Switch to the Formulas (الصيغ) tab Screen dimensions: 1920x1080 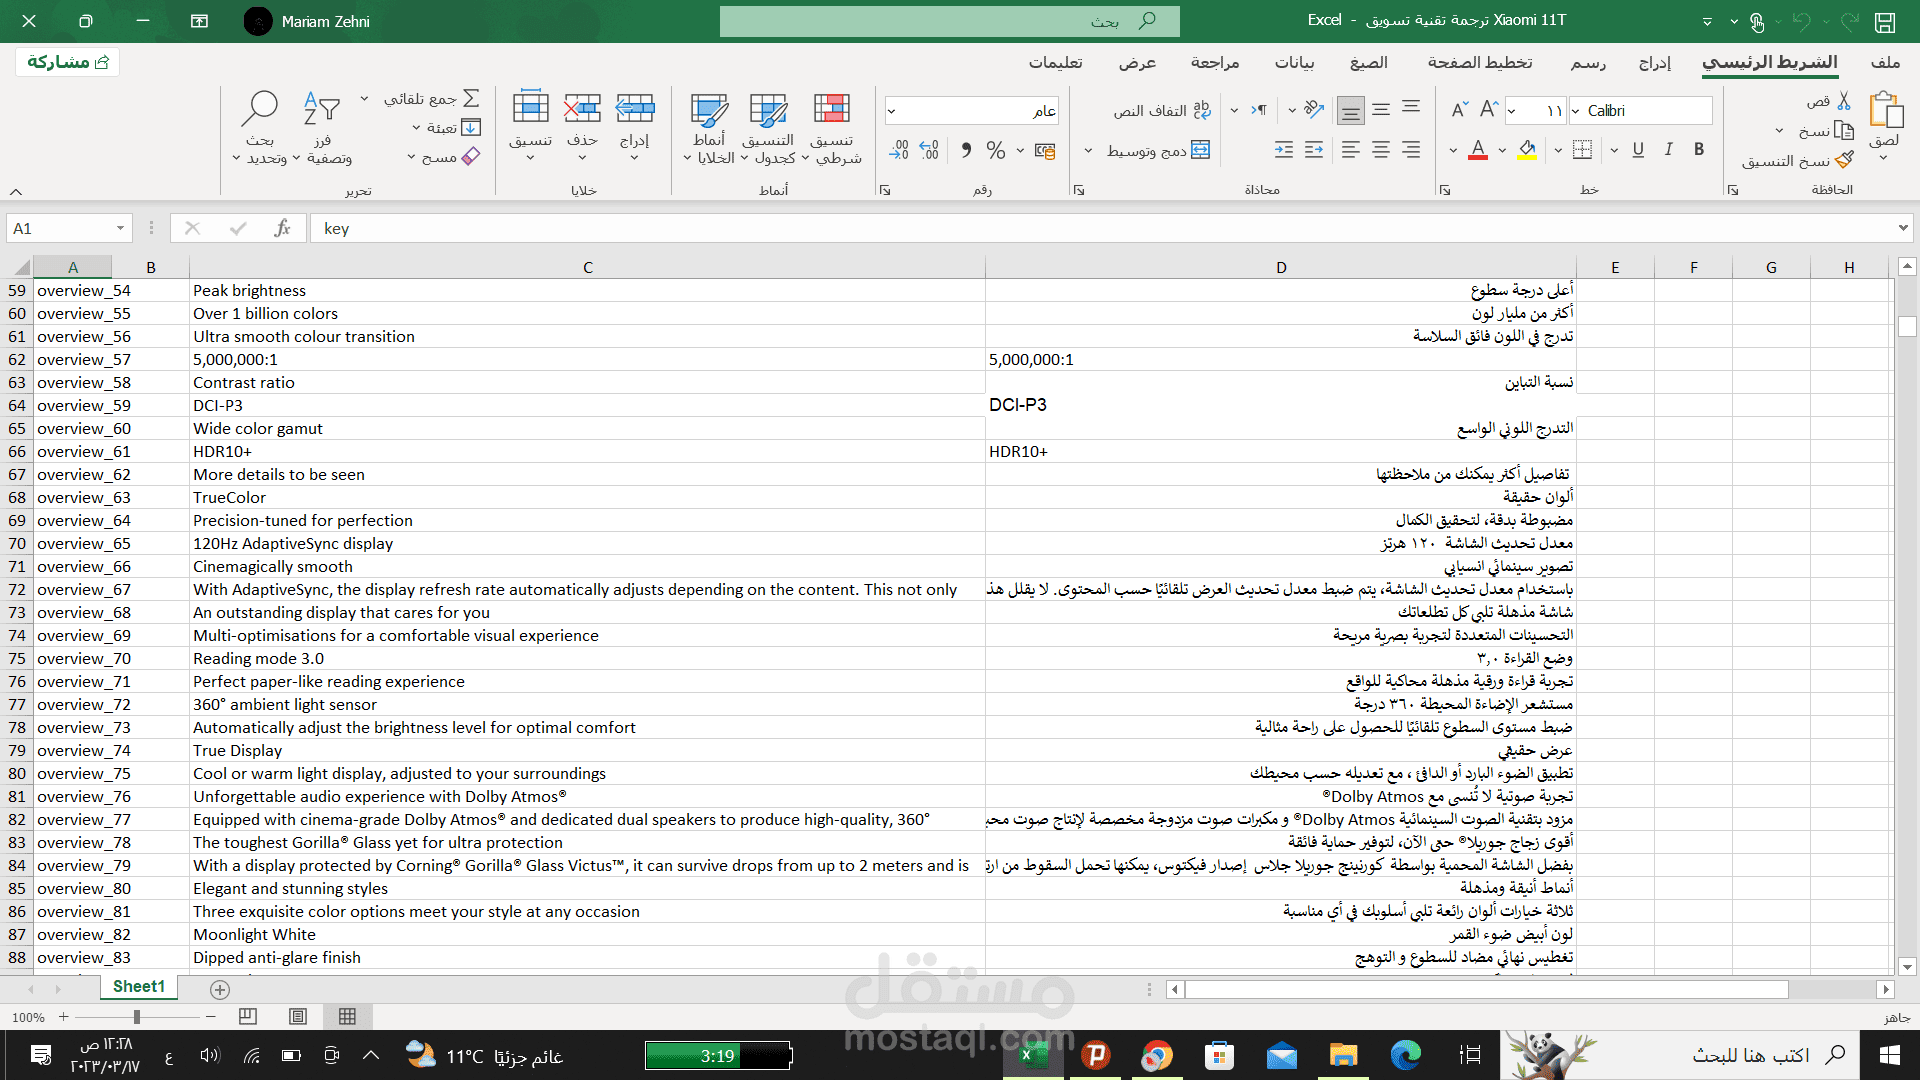point(1369,63)
